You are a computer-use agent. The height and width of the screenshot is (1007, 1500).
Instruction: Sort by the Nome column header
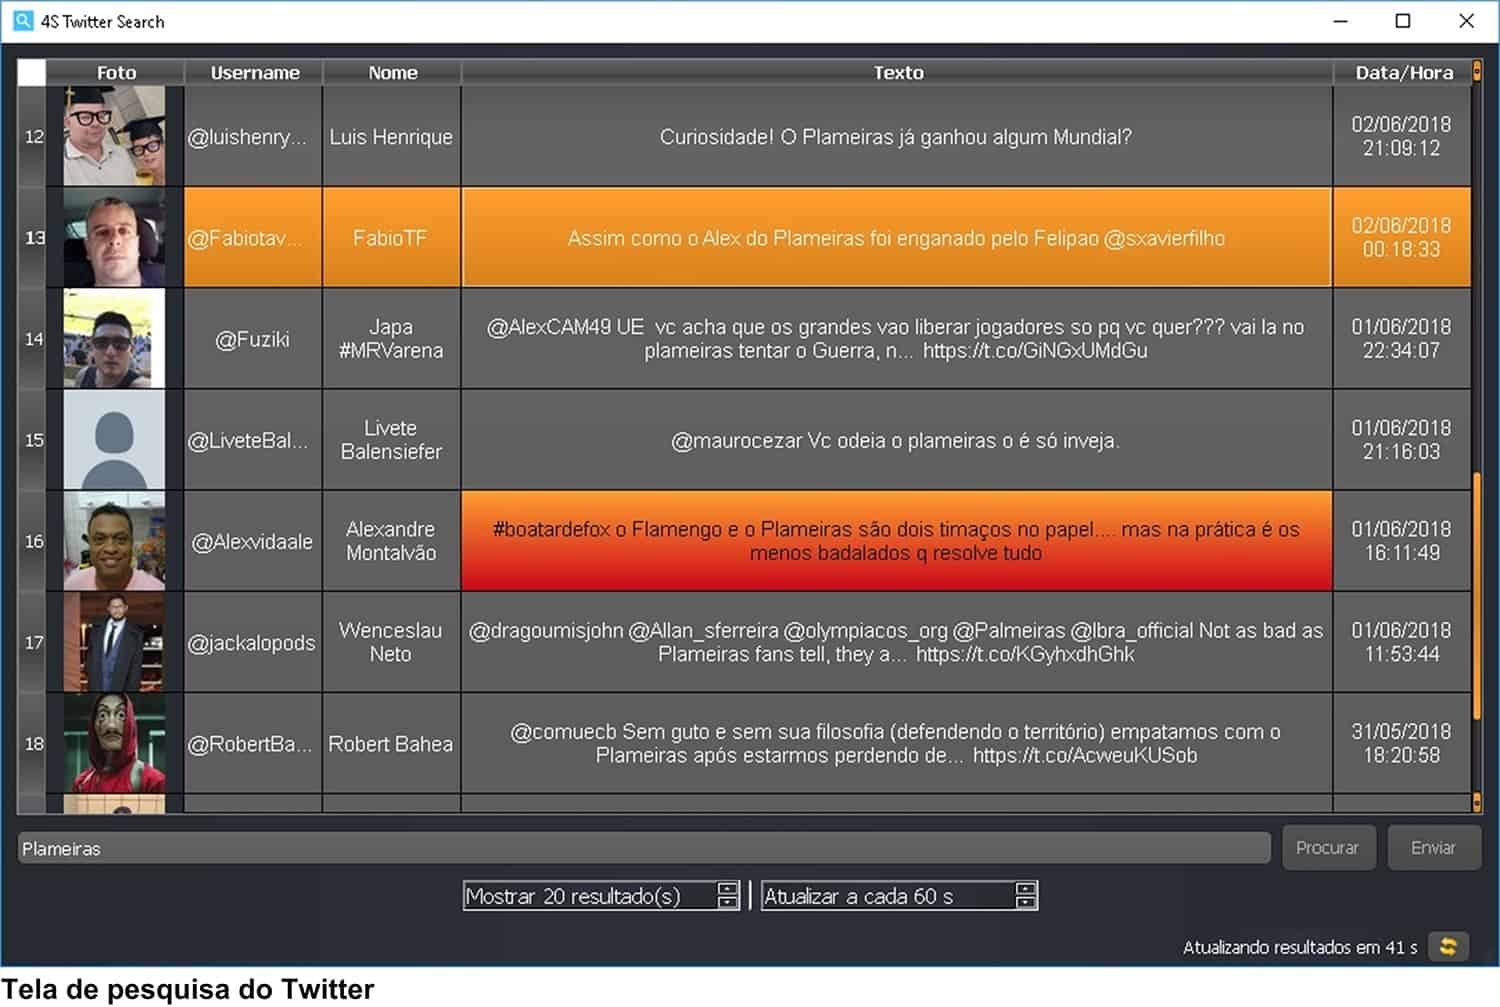392,72
